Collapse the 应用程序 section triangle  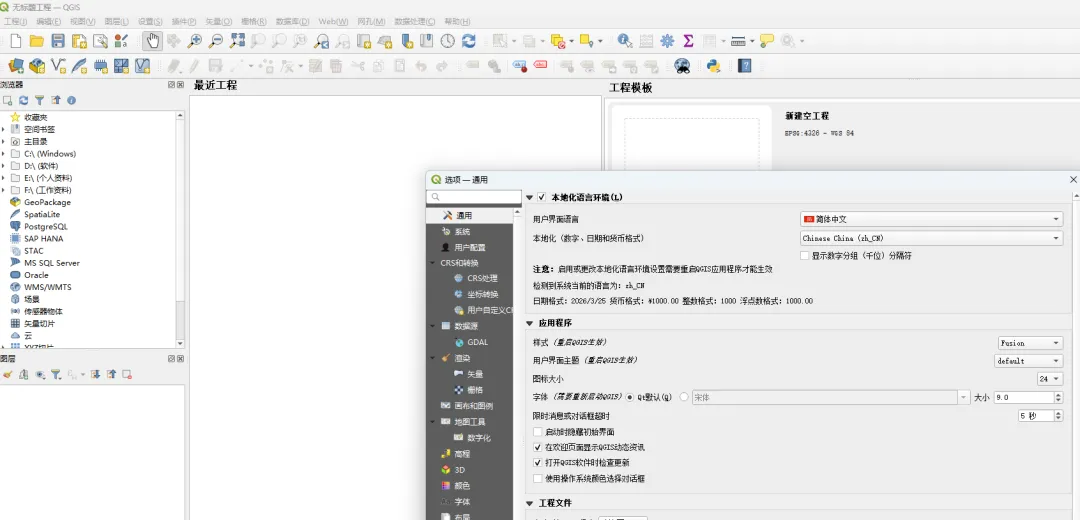[530, 323]
